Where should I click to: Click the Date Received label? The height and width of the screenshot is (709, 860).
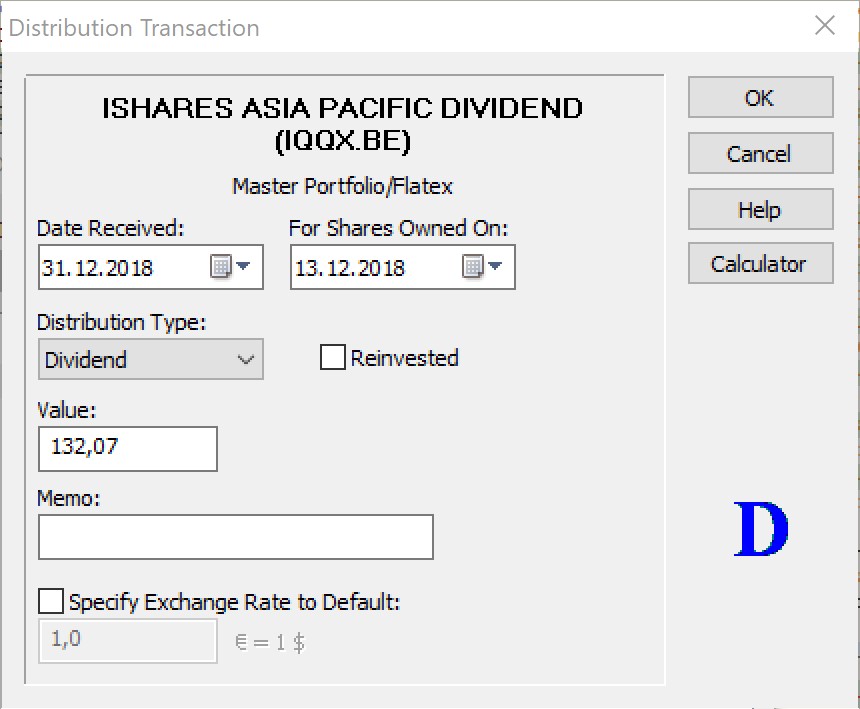click(110, 228)
